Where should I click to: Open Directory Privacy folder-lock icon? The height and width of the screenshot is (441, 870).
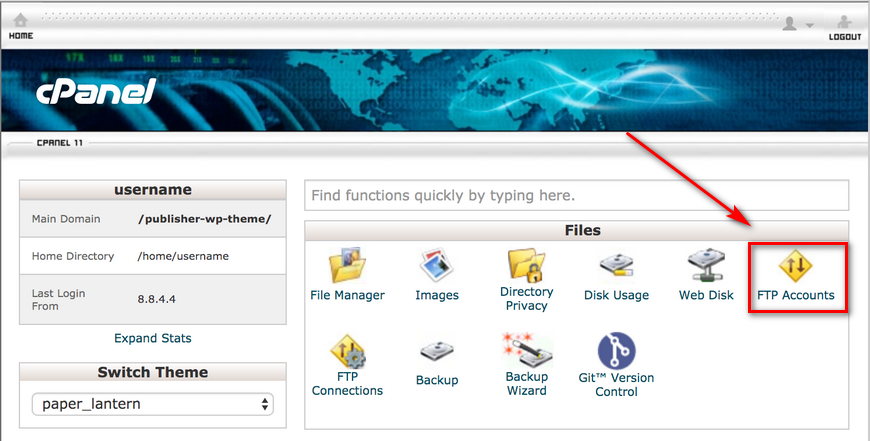click(527, 265)
